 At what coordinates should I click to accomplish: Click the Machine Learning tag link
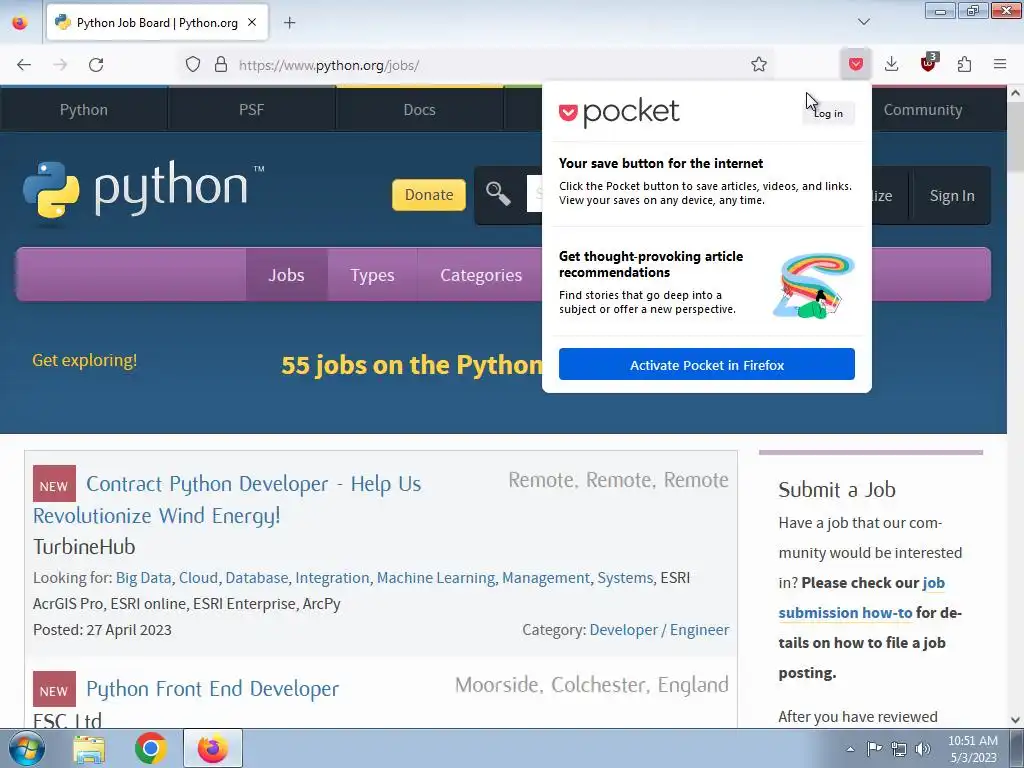point(436,578)
